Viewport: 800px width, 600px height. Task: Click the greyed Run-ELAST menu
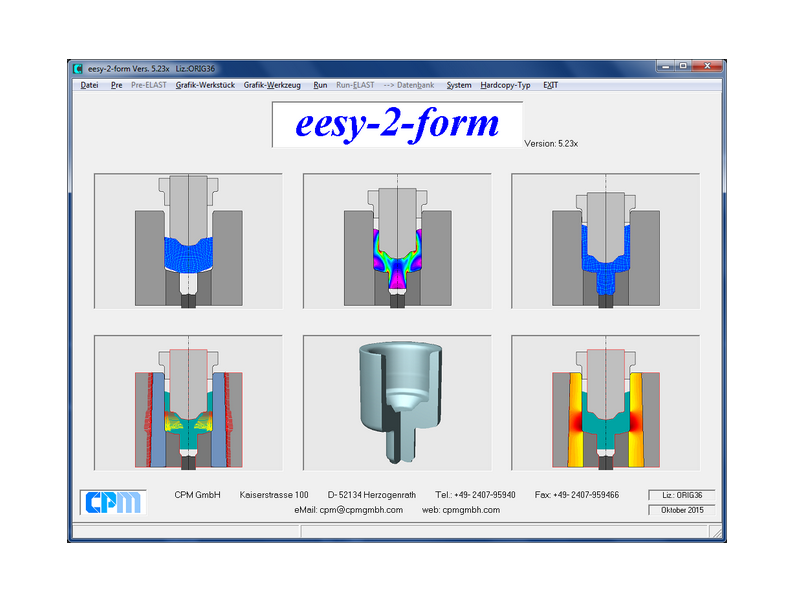click(355, 85)
